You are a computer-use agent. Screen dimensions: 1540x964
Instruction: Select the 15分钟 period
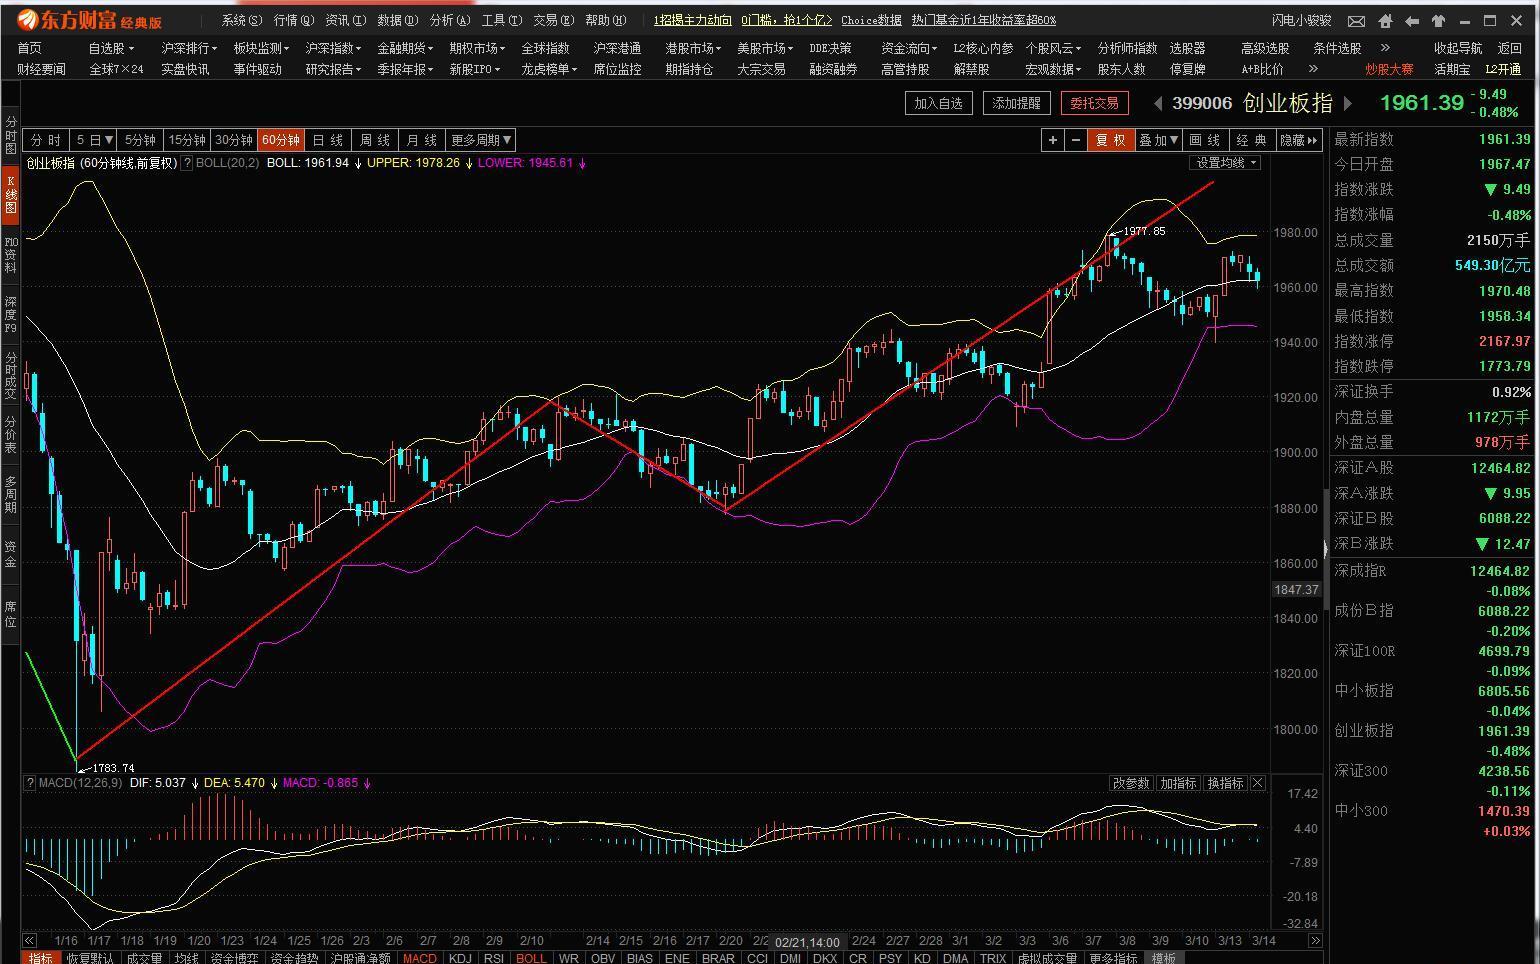[187, 140]
